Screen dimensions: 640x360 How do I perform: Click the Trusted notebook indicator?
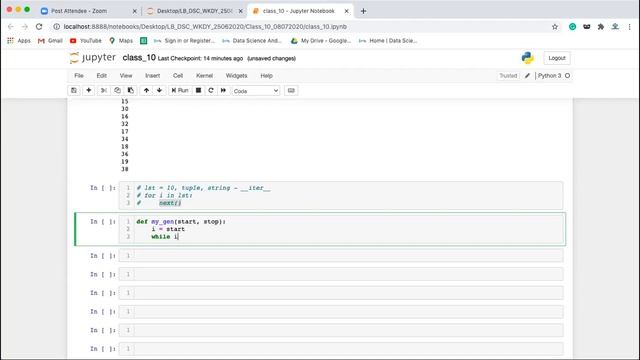(x=508, y=76)
